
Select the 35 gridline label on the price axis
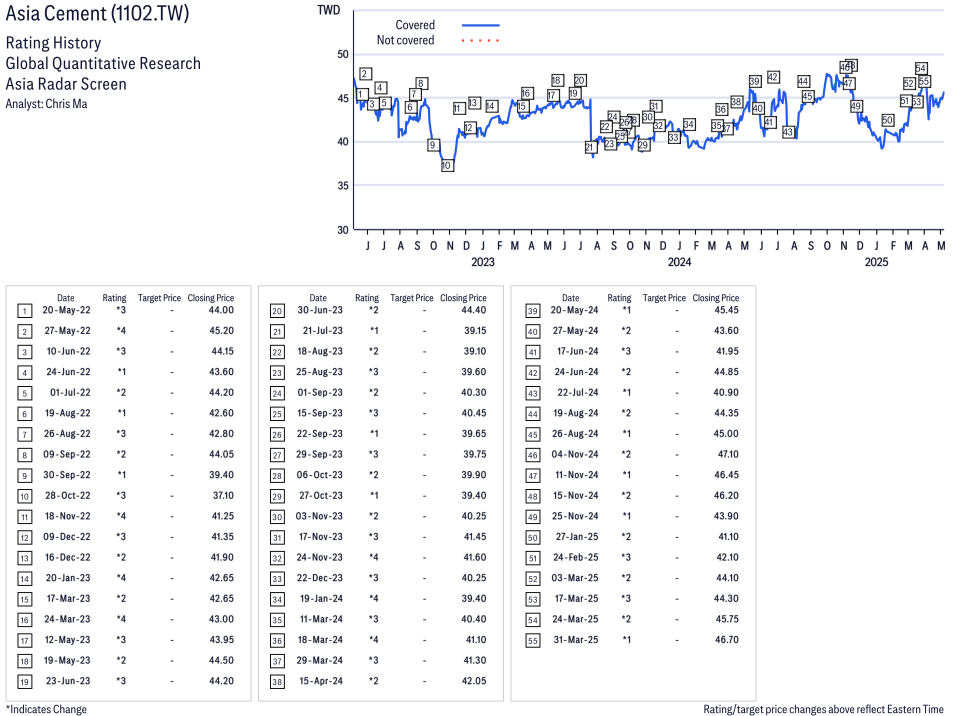(343, 186)
